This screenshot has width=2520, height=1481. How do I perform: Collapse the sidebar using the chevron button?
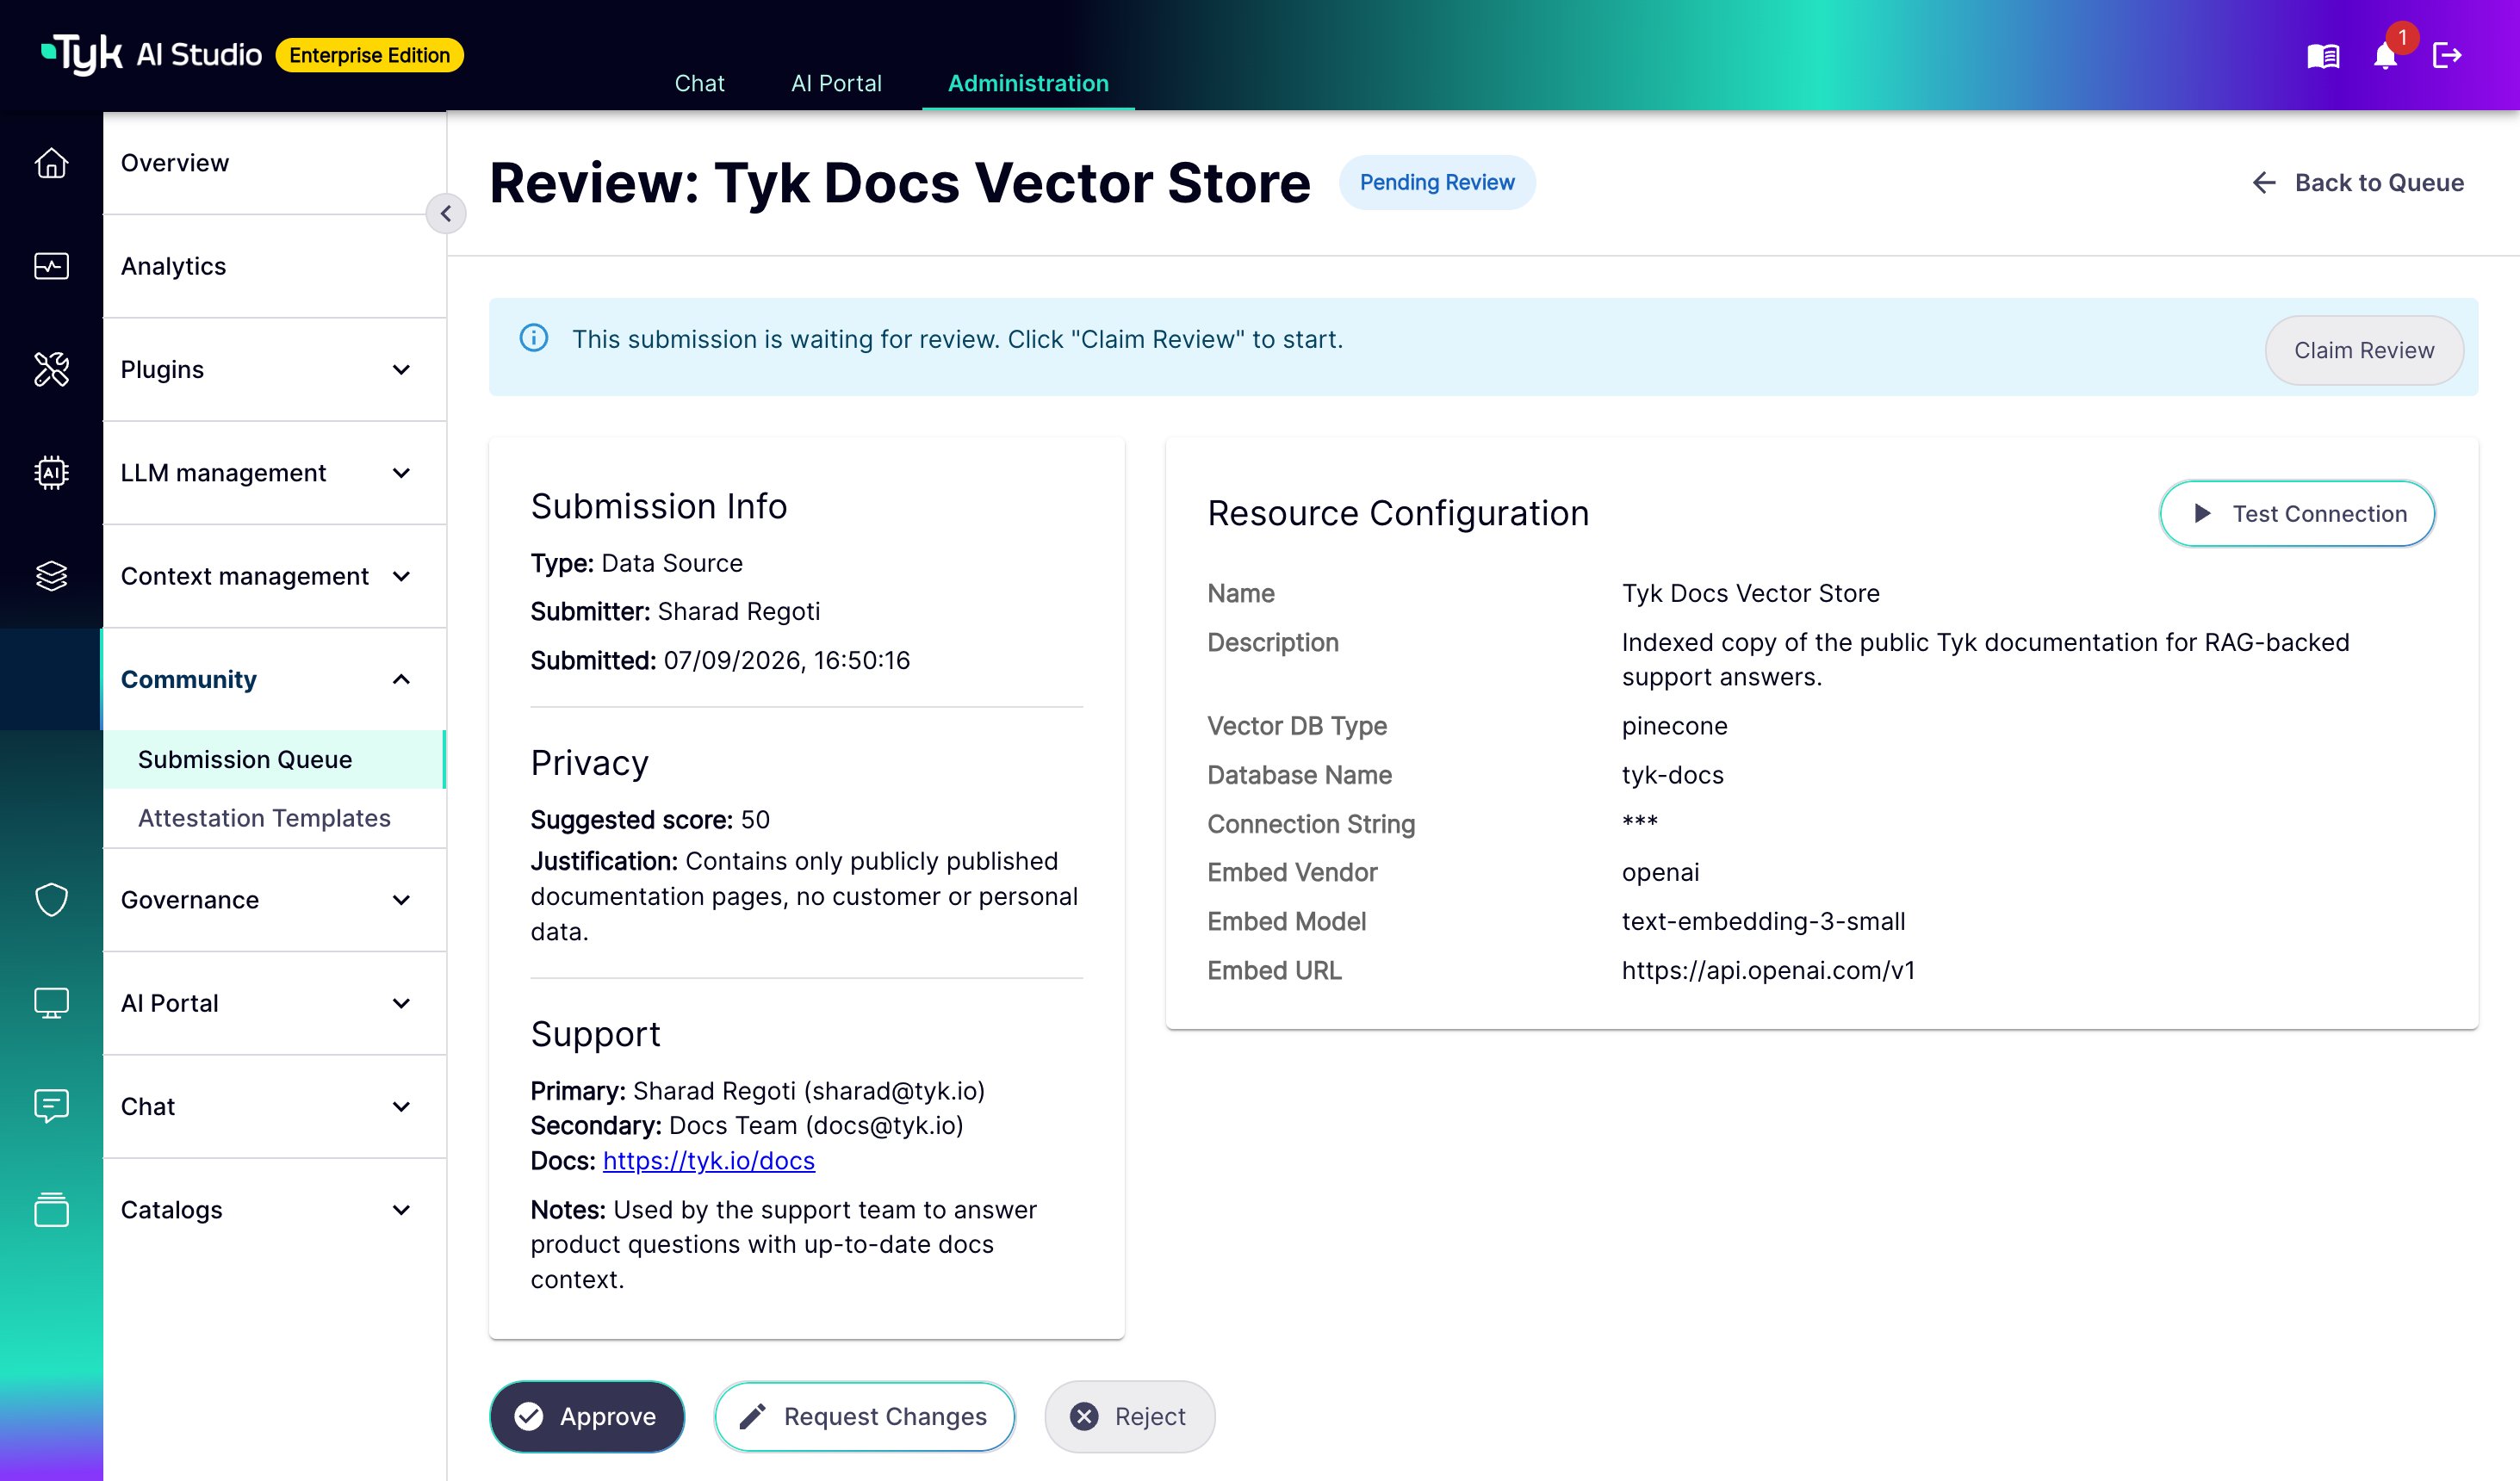tap(446, 213)
